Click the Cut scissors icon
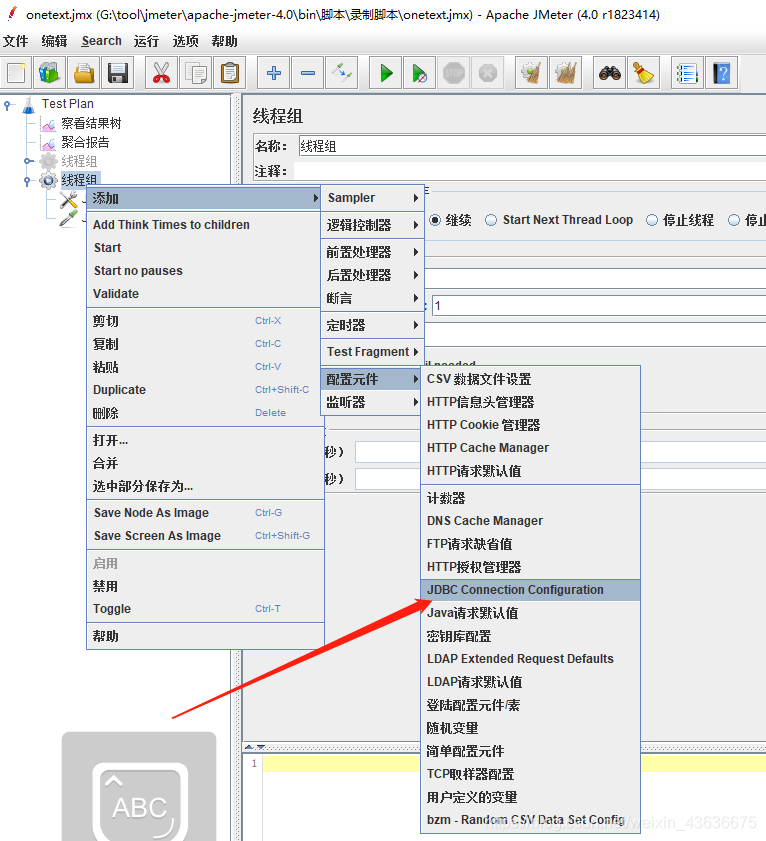Image resolution: width=766 pixels, height=841 pixels. [x=161, y=72]
